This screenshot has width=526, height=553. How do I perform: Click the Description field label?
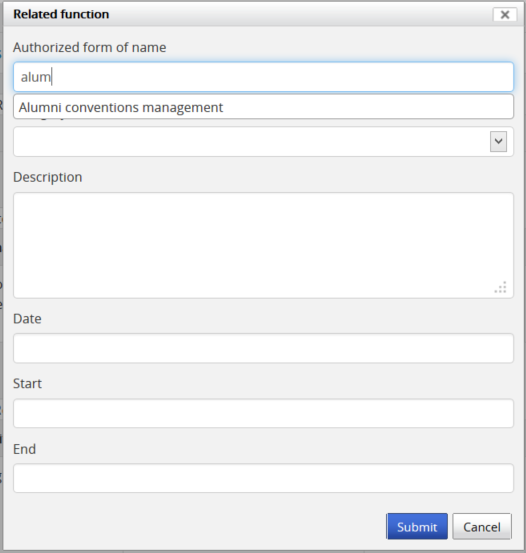[x=48, y=177]
